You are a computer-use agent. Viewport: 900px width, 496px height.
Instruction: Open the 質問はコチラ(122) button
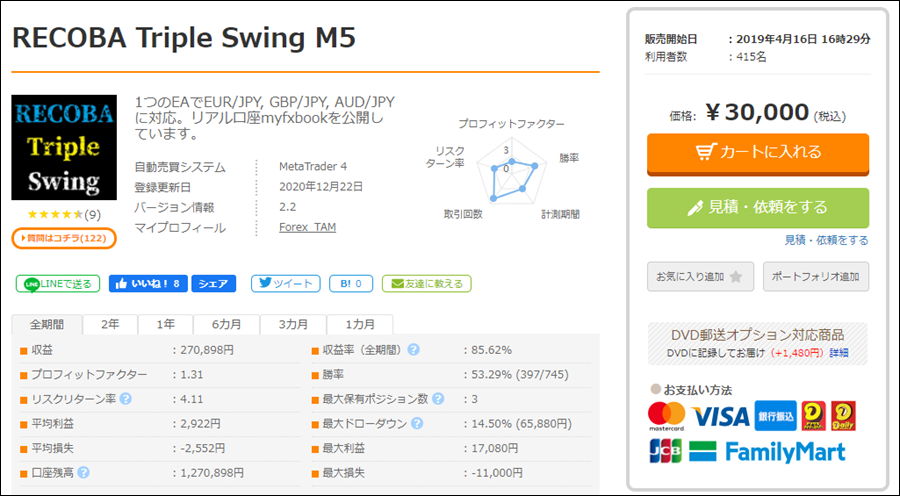[64, 238]
